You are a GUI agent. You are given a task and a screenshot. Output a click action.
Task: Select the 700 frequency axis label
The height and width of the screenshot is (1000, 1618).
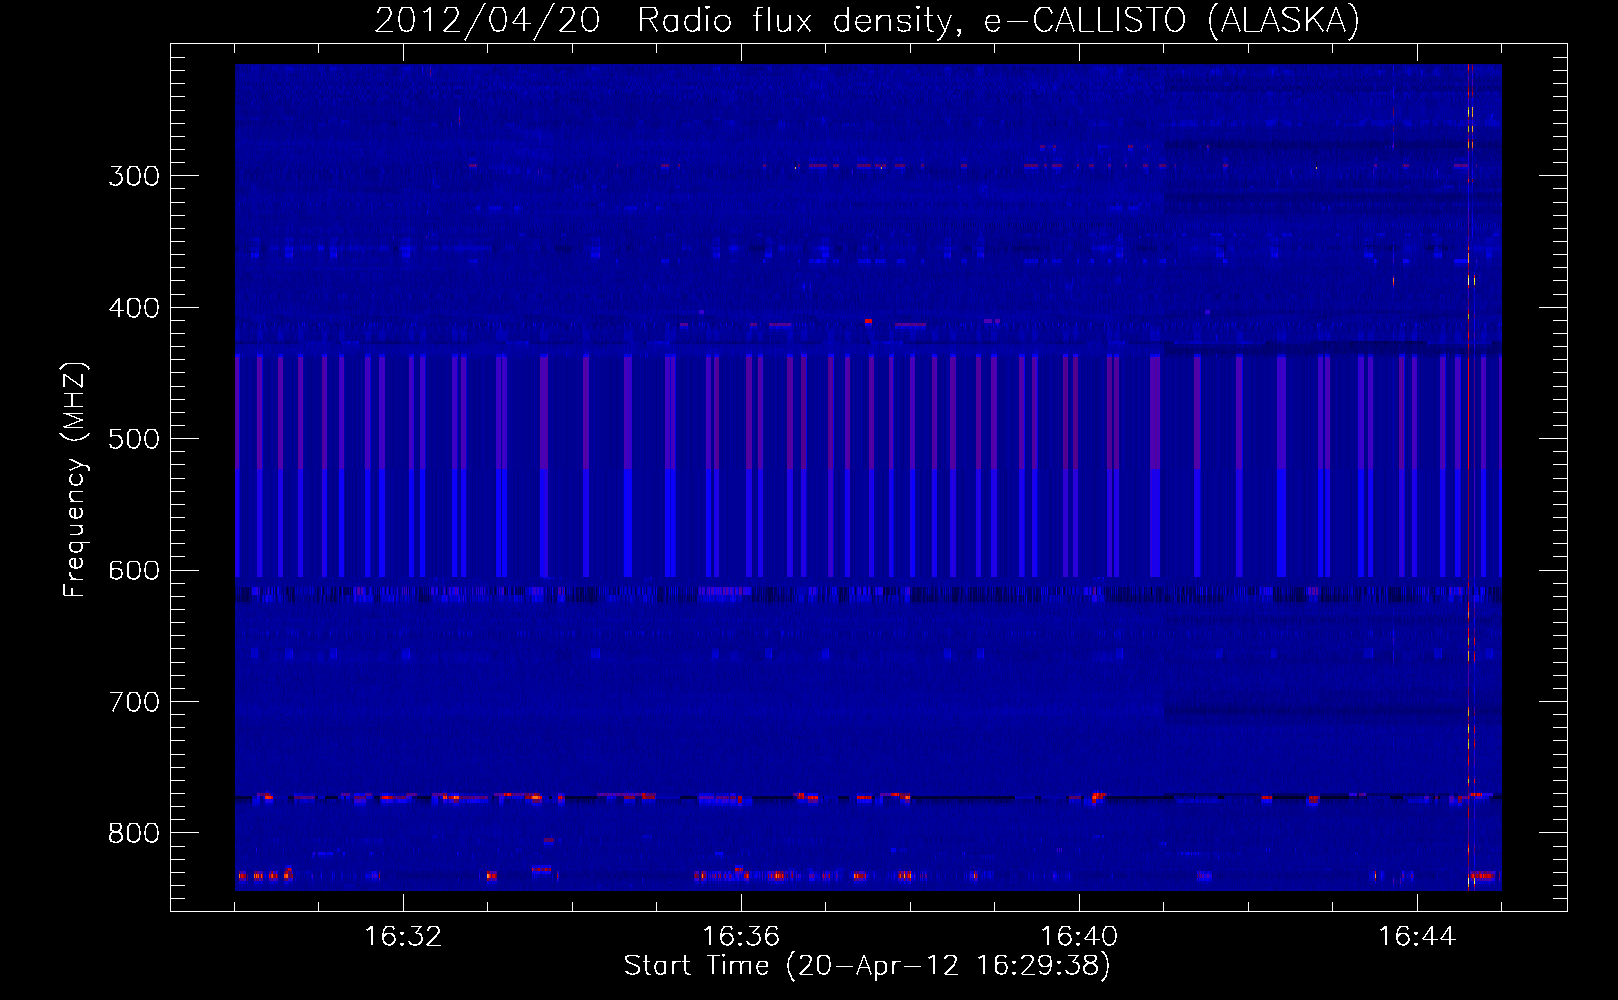click(134, 702)
